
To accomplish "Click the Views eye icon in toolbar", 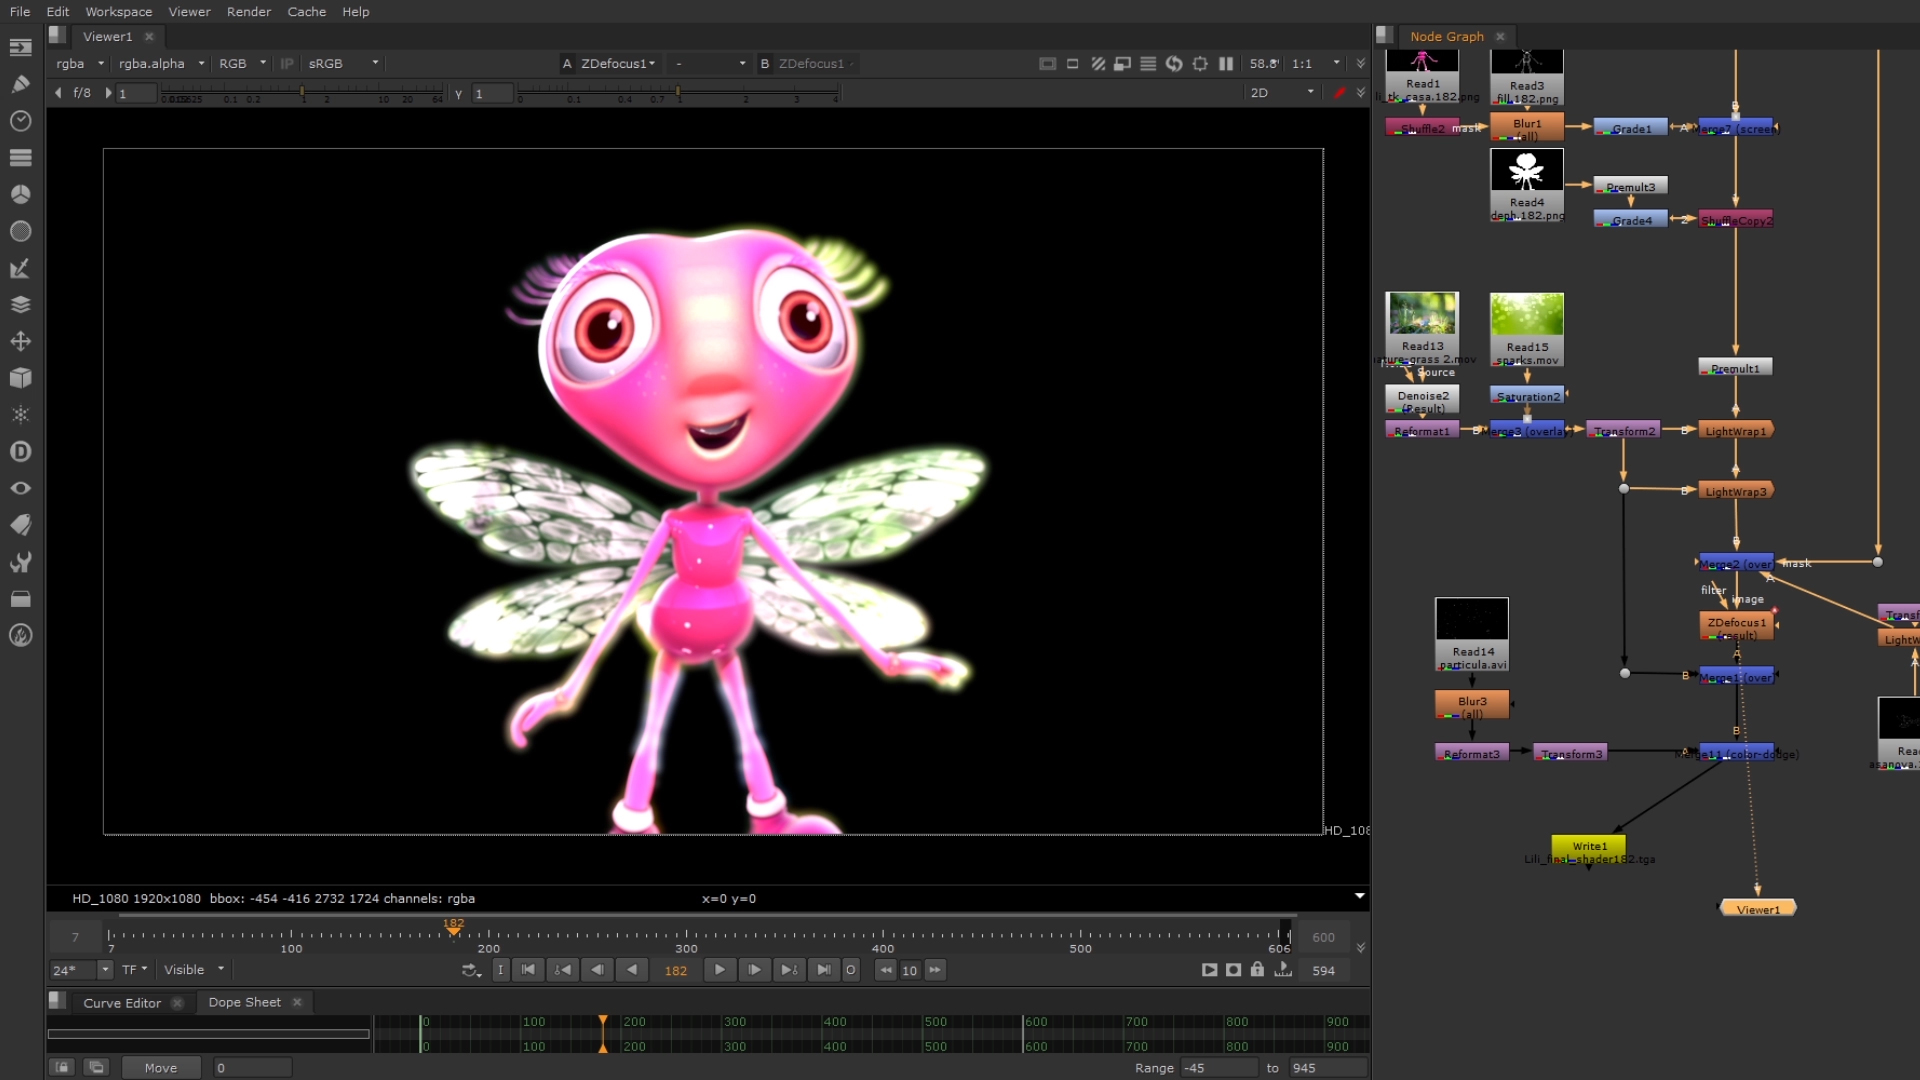I will (20, 488).
